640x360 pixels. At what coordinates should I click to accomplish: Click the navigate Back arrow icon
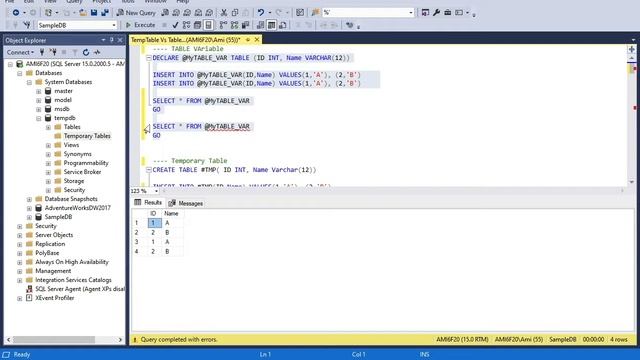coord(16,13)
